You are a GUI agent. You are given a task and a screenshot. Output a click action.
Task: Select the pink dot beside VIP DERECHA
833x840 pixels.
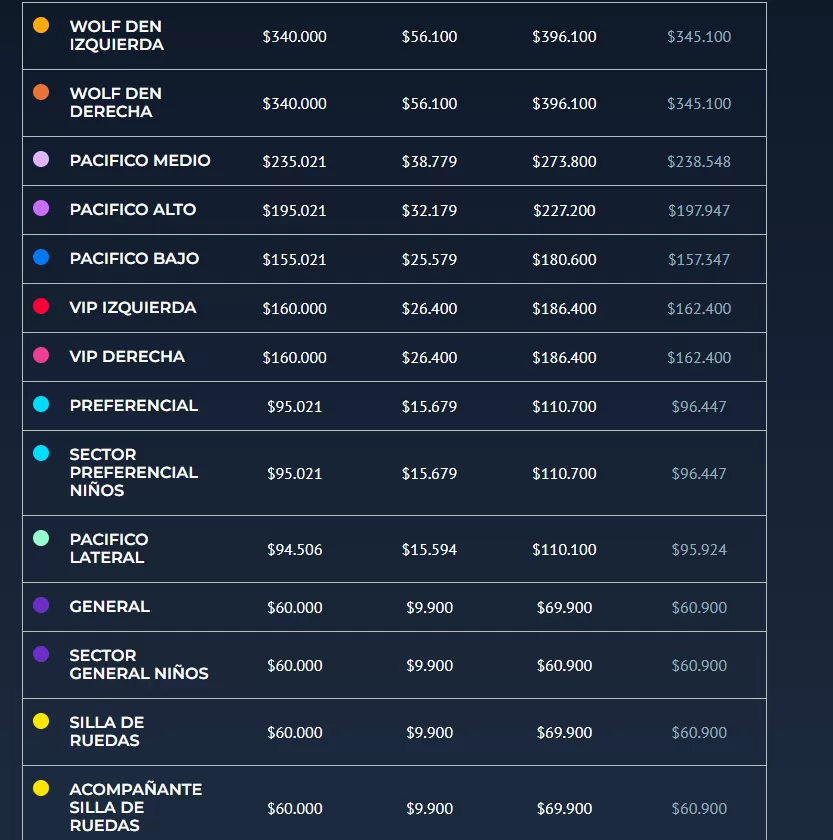41,356
